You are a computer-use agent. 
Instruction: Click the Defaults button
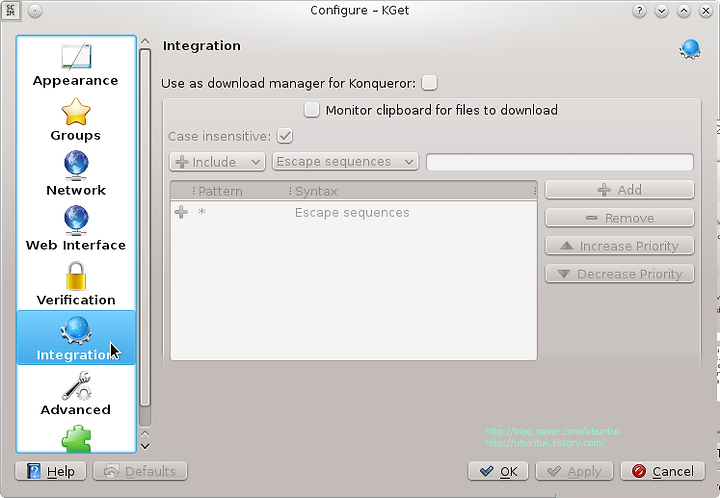pos(140,471)
